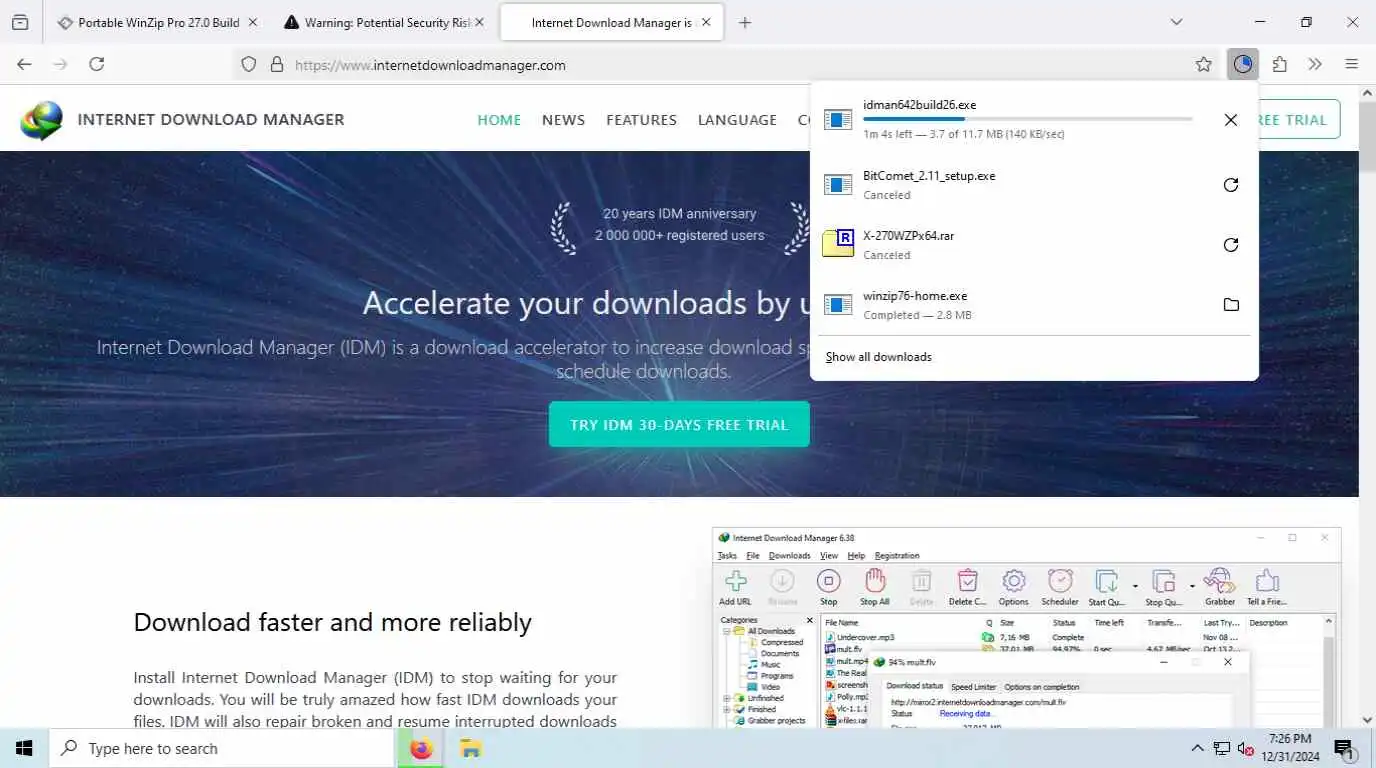1376x768 pixels.
Task: Cancel the idman642build26.exe download
Action: [x=1231, y=120]
